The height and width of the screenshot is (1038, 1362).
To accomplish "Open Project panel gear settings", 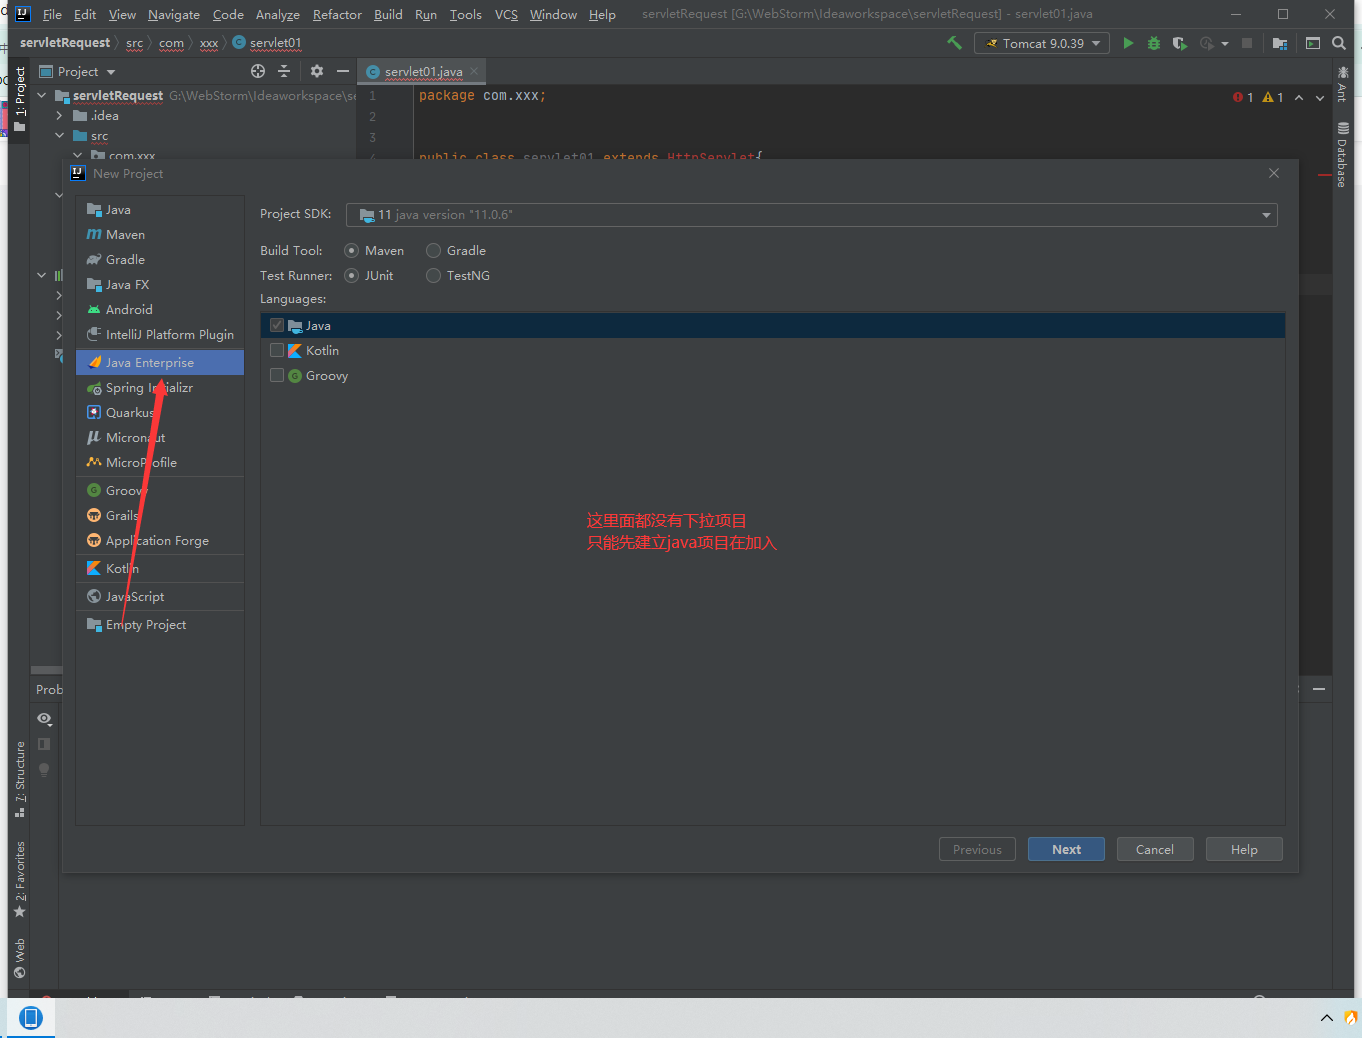I will [x=317, y=71].
